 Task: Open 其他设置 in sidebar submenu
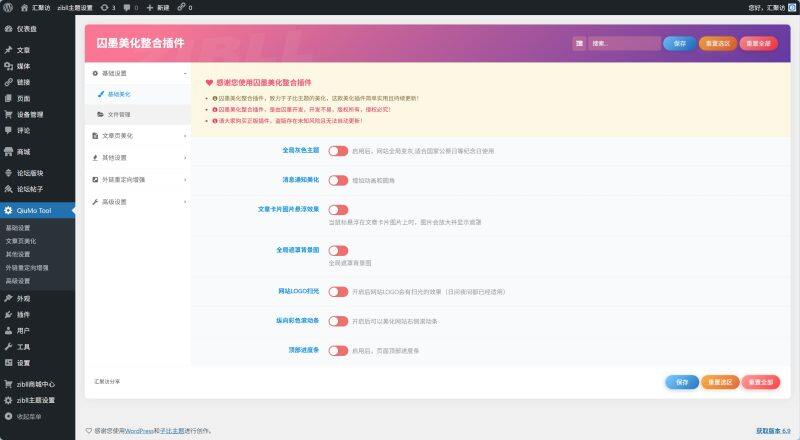(x=18, y=254)
